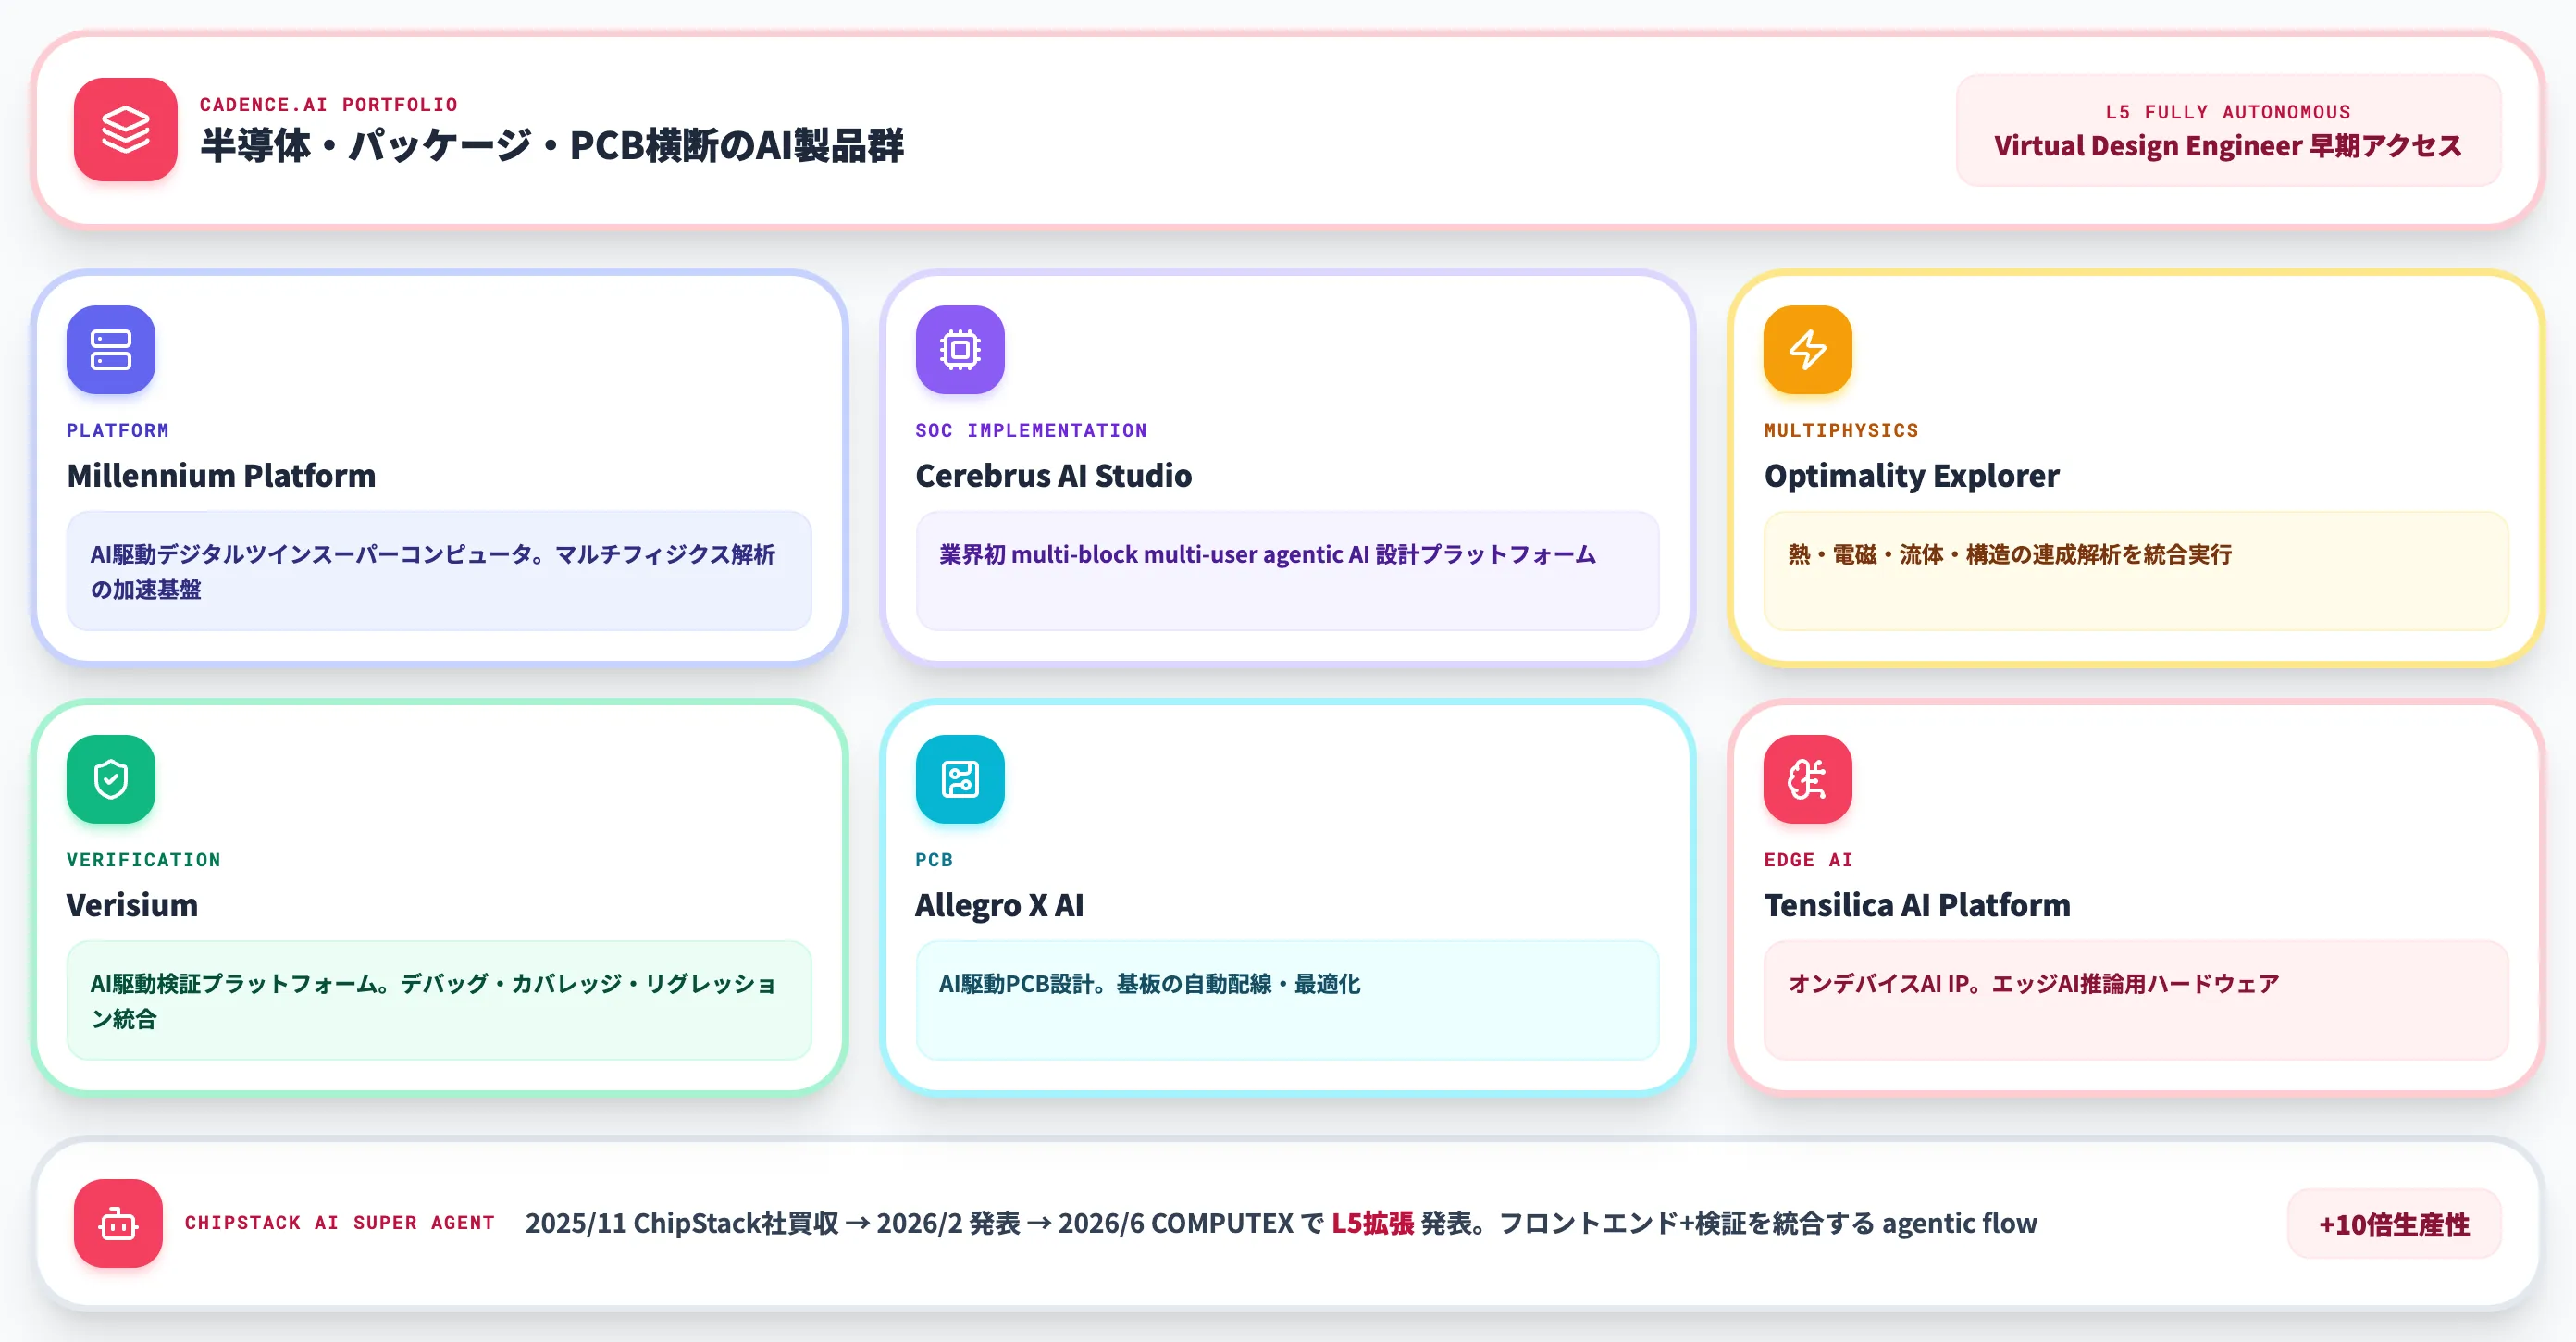Click the VERIFICATION category label
Viewport: 2576px width, 1342px height.
[144, 859]
